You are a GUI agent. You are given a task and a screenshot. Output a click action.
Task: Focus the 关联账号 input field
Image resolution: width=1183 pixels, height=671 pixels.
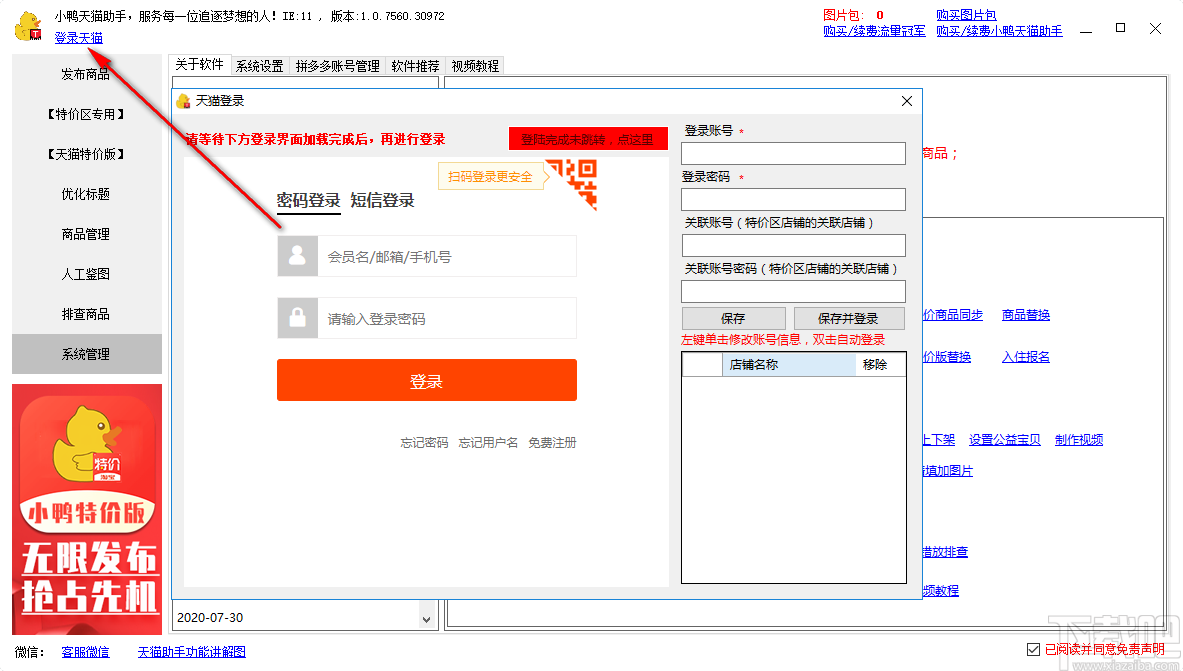tap(793, 245)
